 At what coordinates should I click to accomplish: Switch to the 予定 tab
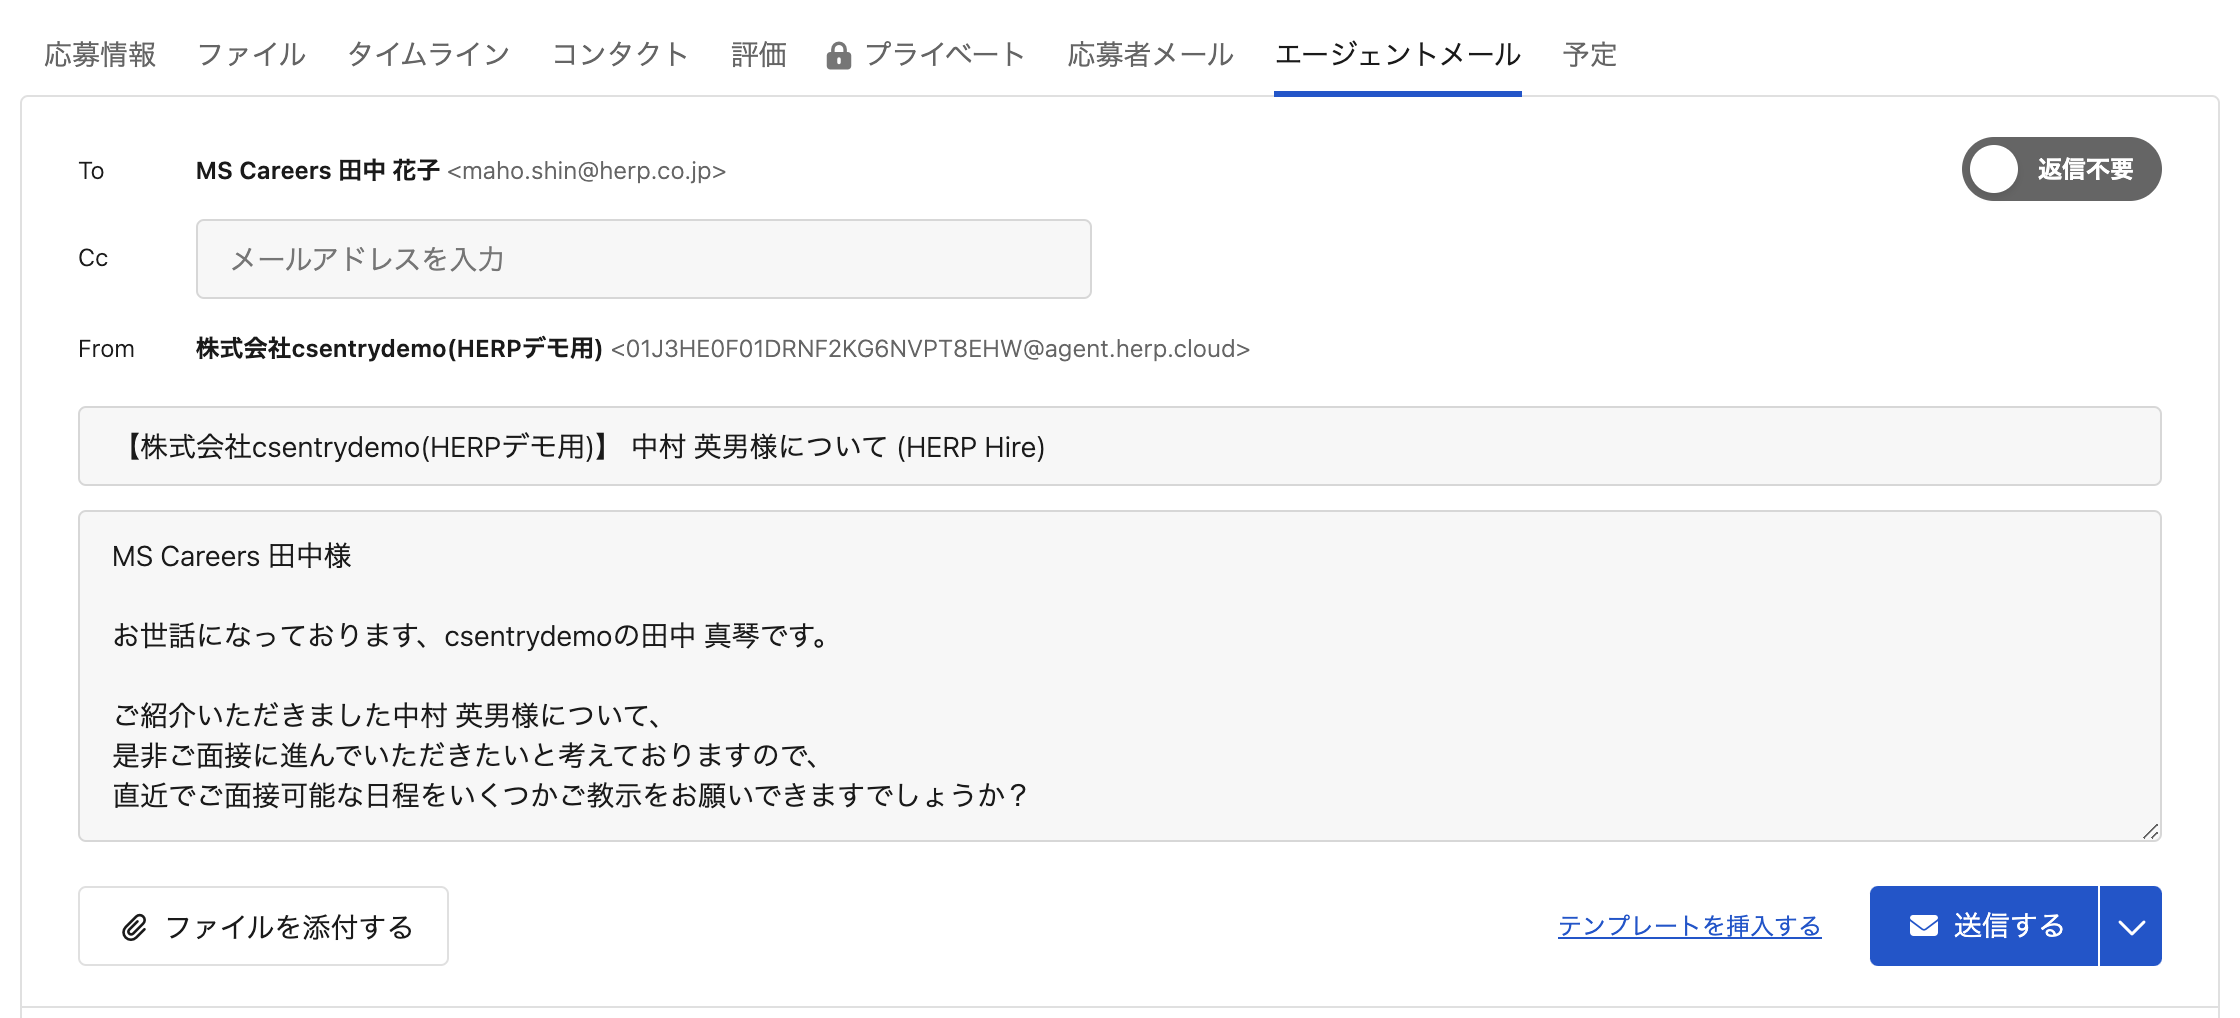pyautogui.click(x=1590, y=54)
